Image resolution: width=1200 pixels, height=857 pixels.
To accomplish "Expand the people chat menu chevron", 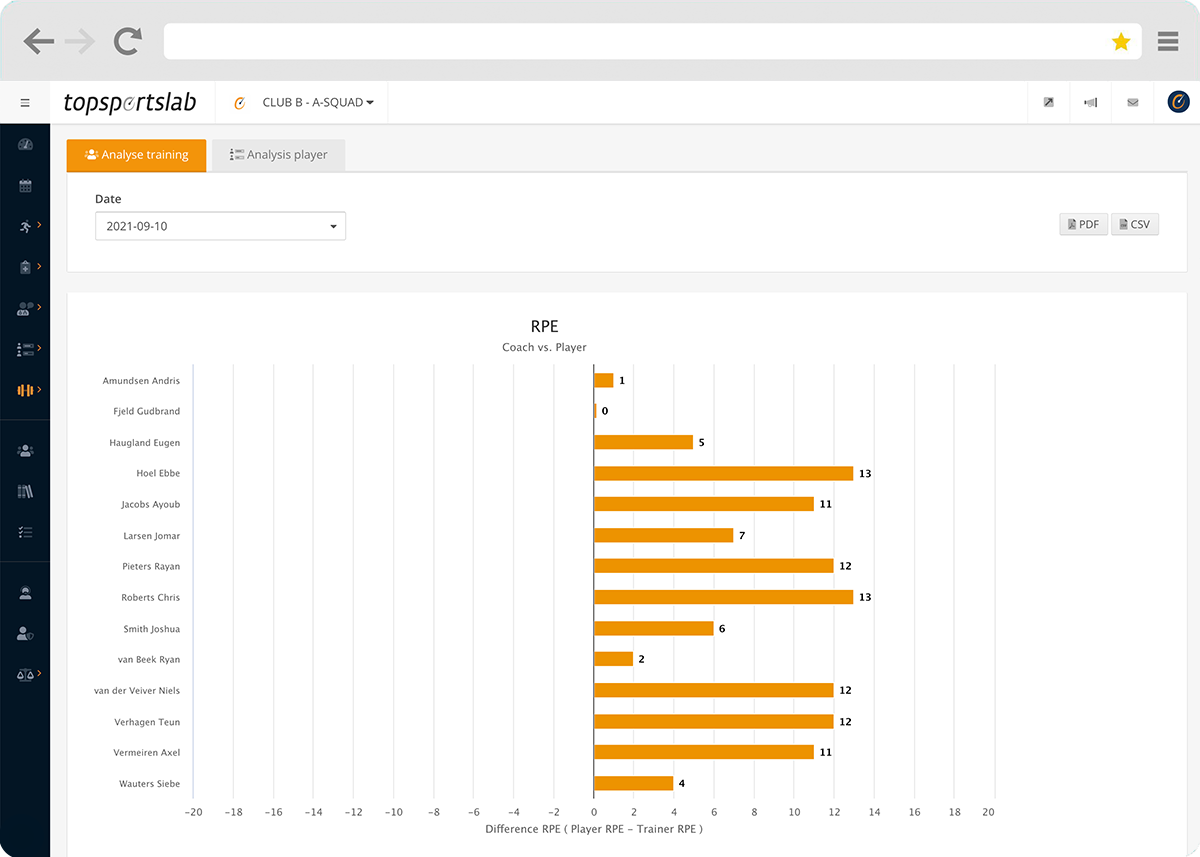I will [40, 307].
